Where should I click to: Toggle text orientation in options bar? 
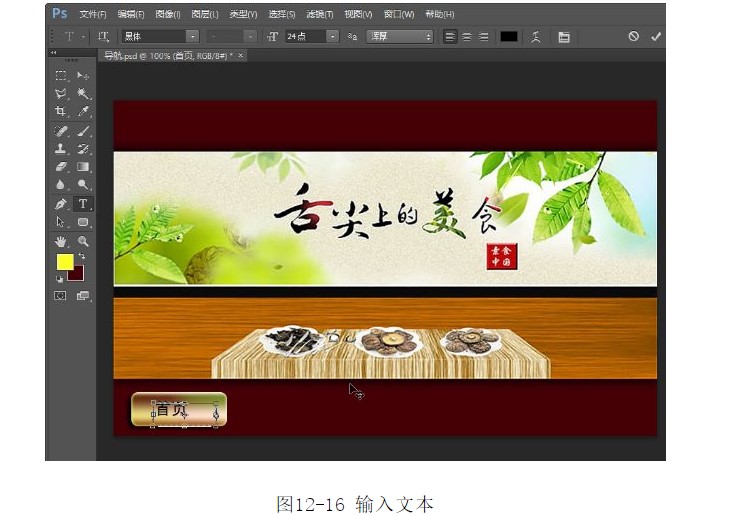coord(102,36)
